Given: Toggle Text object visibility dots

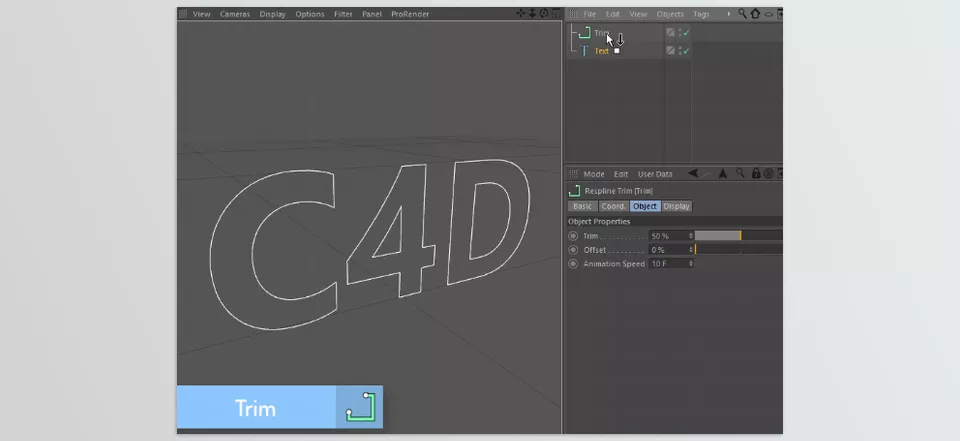Looking at the screenshot, I should tap(679, 50).
